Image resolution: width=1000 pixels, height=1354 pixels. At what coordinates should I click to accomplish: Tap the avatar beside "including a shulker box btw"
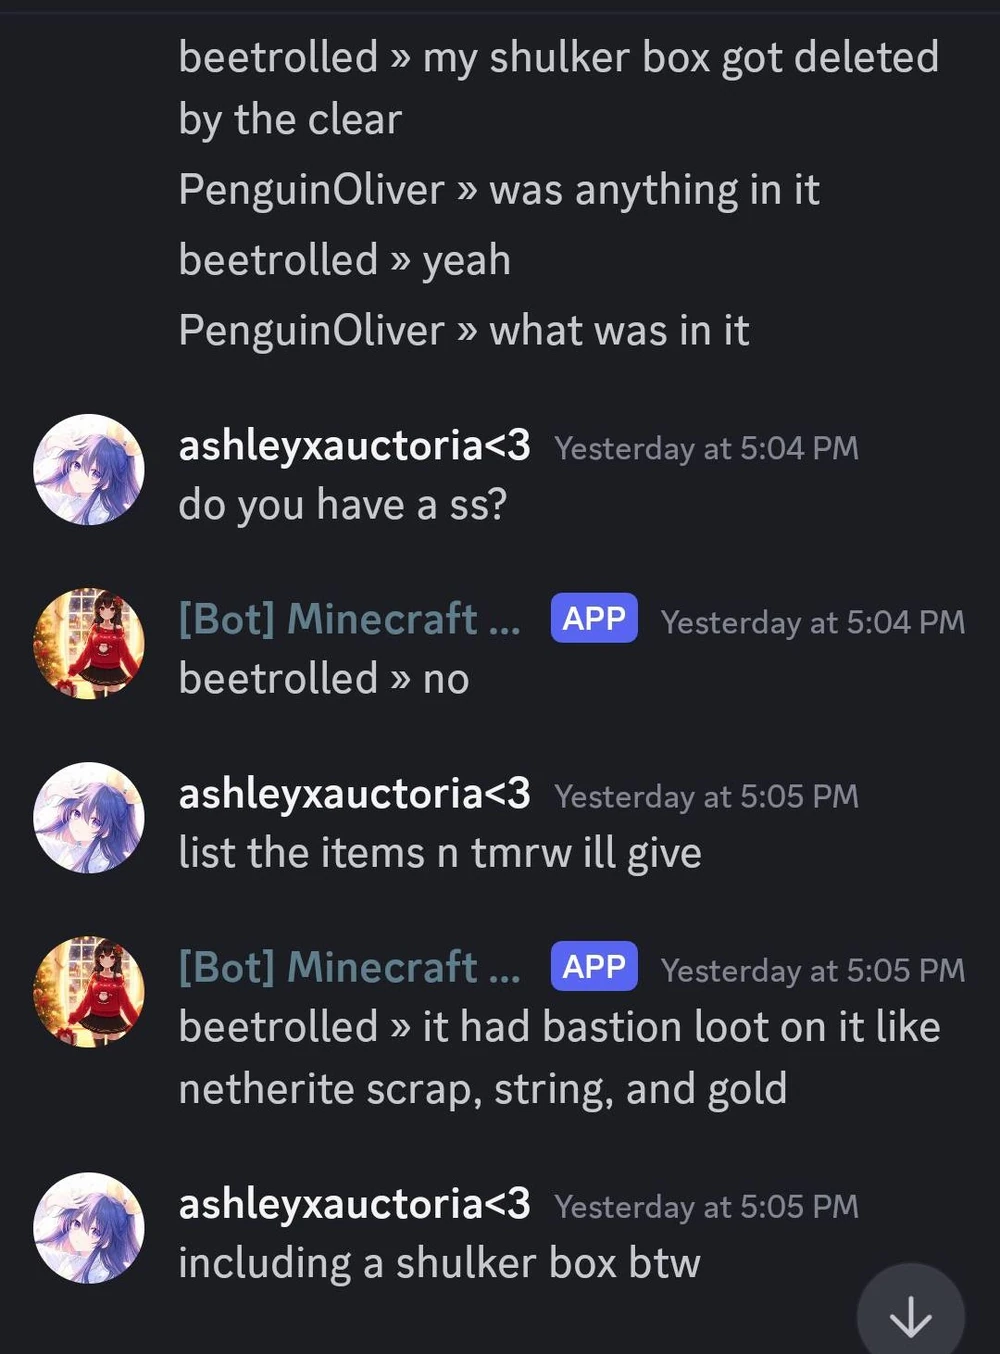[x=89, y=1228]
